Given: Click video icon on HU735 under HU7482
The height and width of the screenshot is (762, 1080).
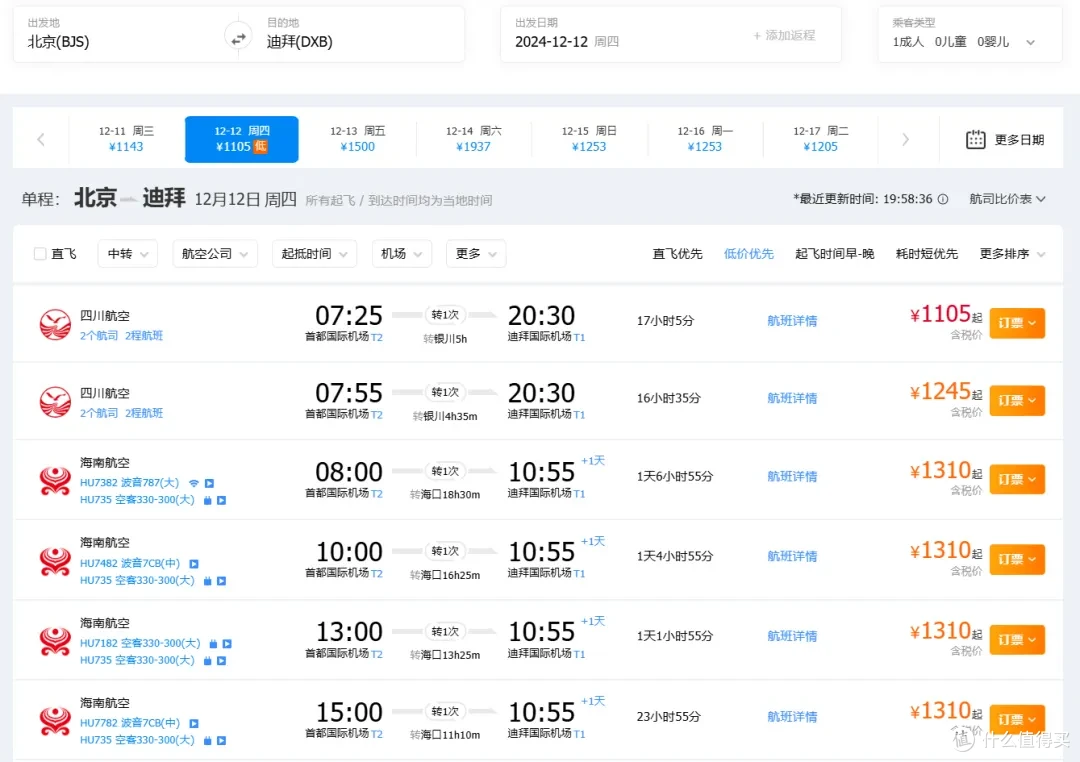Looking at the screenshot, I should (221, 581).
